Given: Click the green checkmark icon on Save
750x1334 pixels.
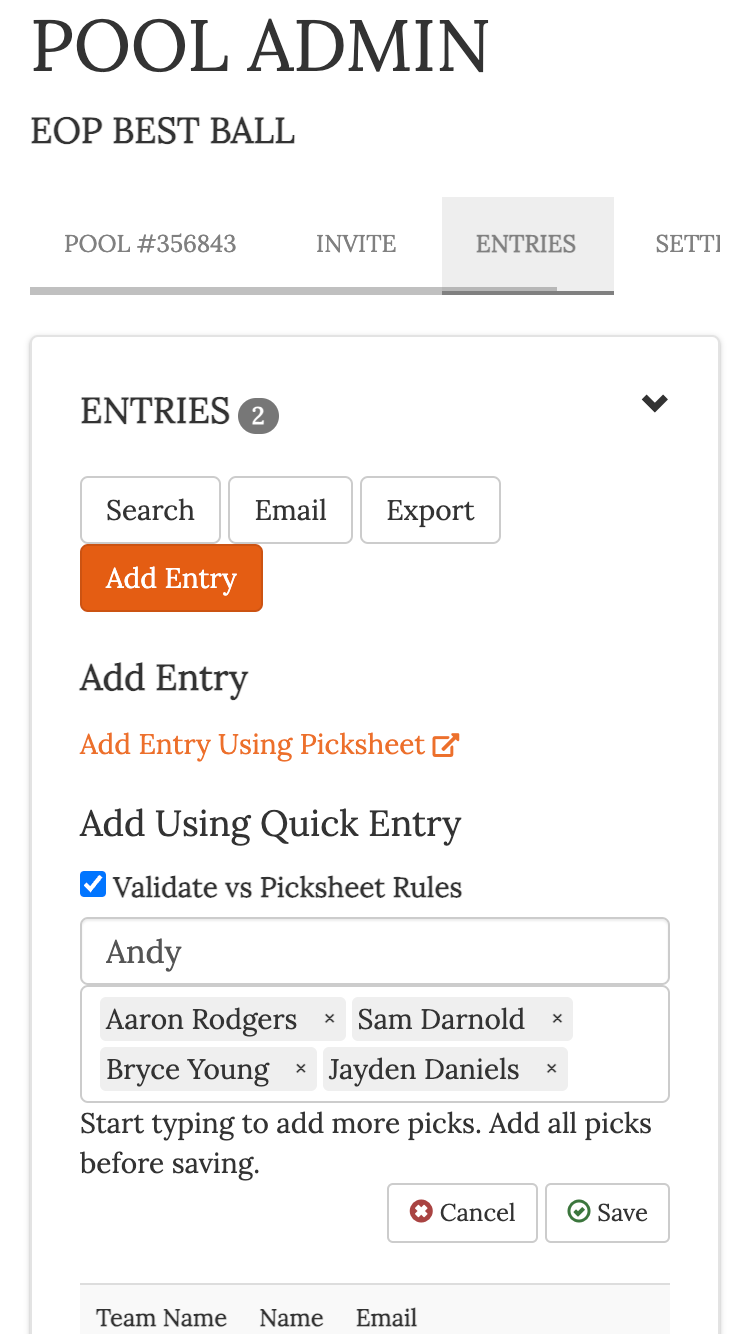Looking at the screenshot, I should 579,1211.
